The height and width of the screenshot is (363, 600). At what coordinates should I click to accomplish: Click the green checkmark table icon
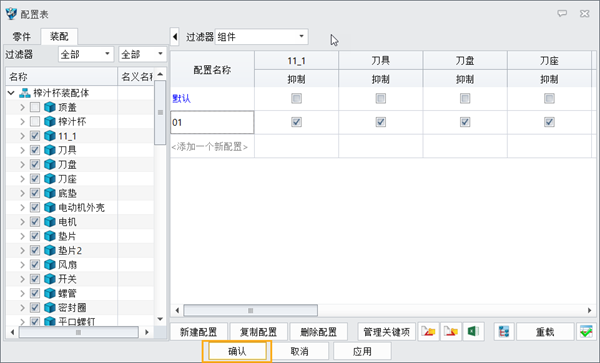pyautogui.click(x=586, y=332)
